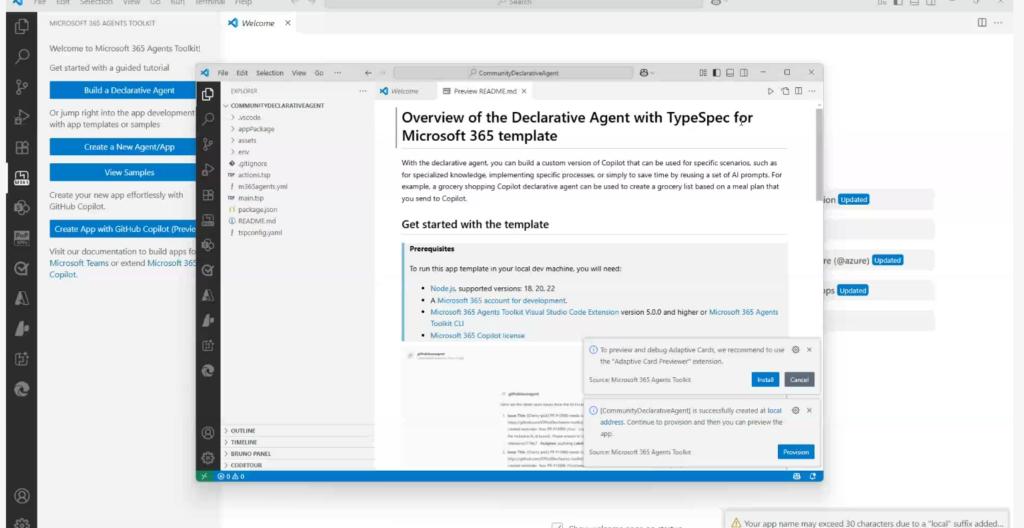Image resolution: width=1024 pixels, height=528 pixels.
Task: Open Edit menu in front window
Action: tap(242, 73)
